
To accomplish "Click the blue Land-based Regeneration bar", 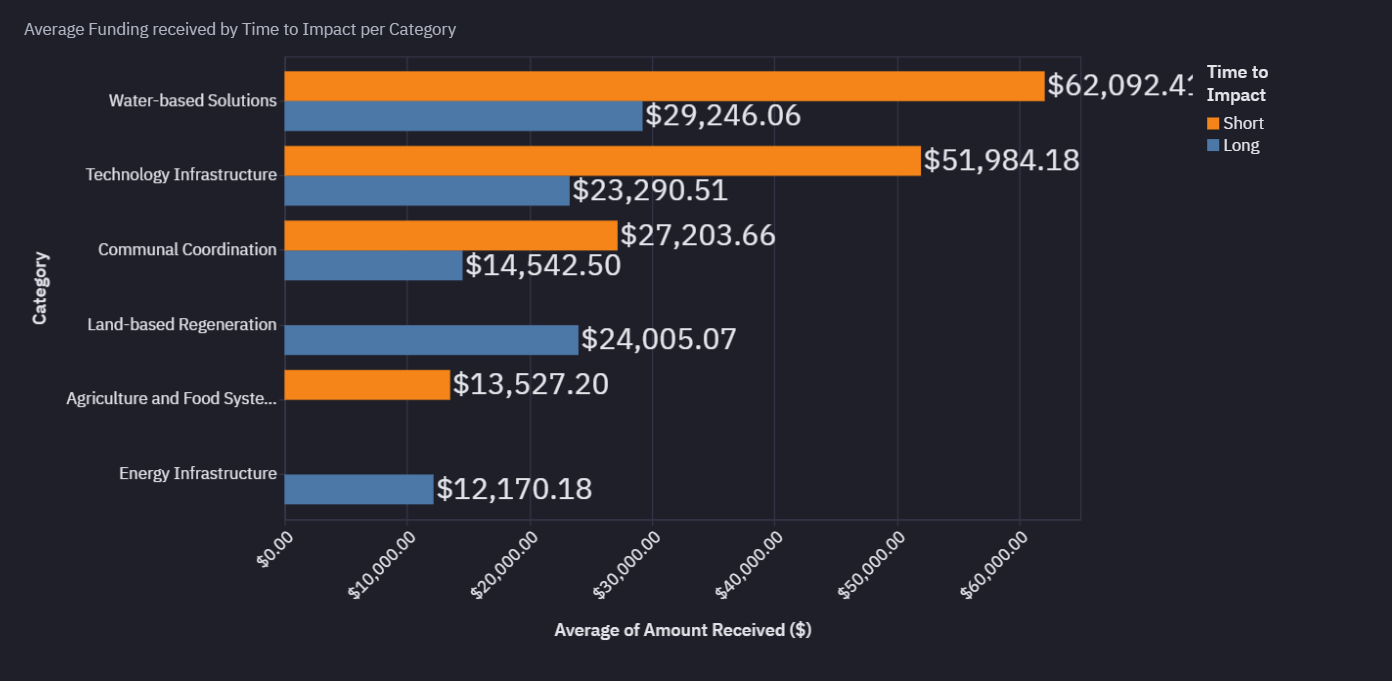I will (x=431, y=340).
